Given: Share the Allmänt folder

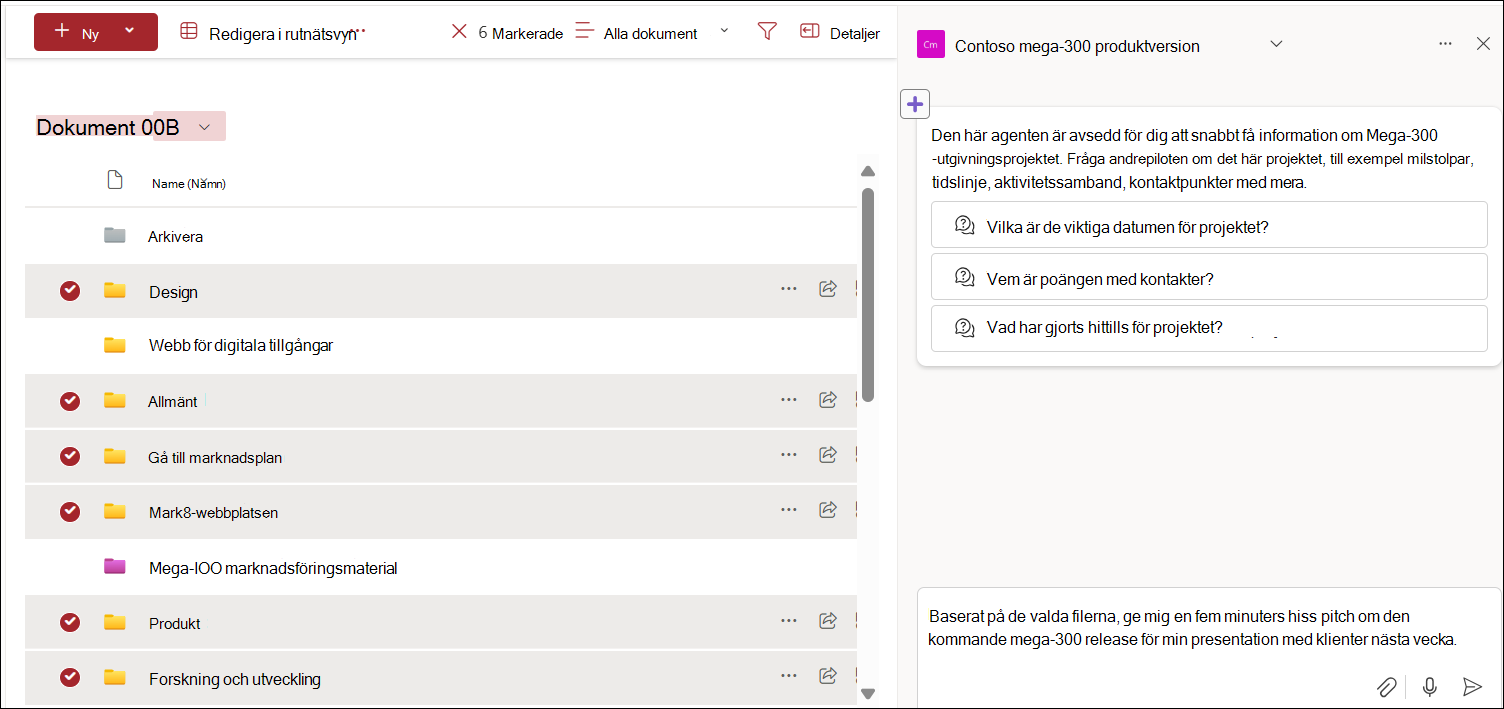Looking at the screenshot, I should click(828, 400).
